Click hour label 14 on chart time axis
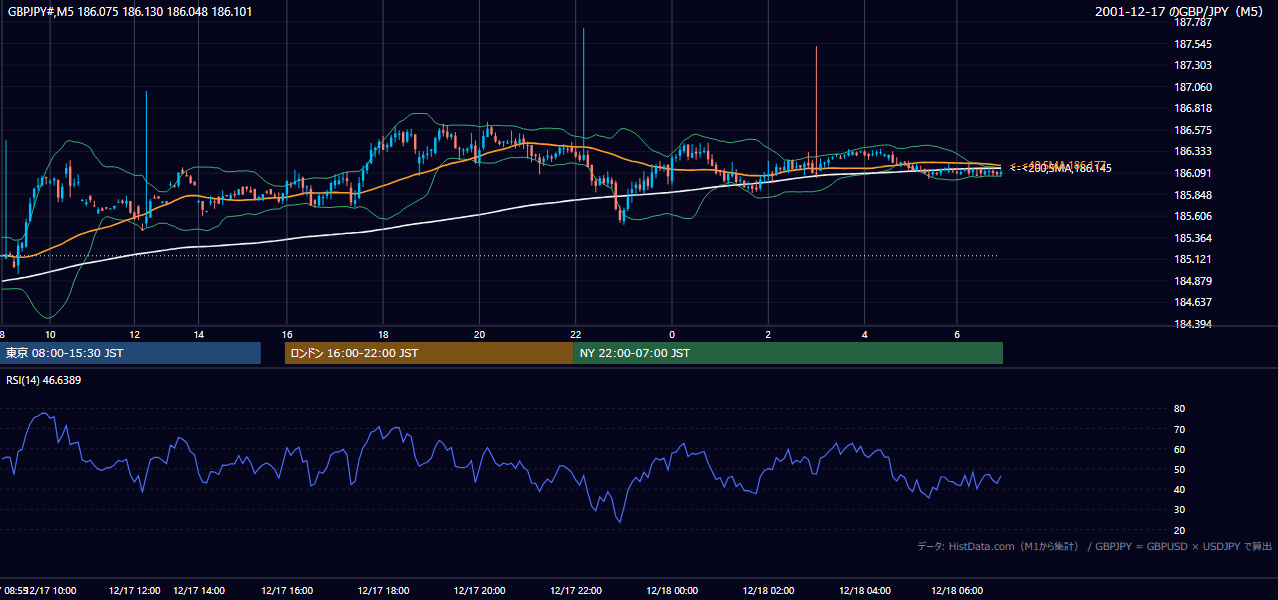The width and height of the screenshot is (1278, 600). (x=199, y=334)
